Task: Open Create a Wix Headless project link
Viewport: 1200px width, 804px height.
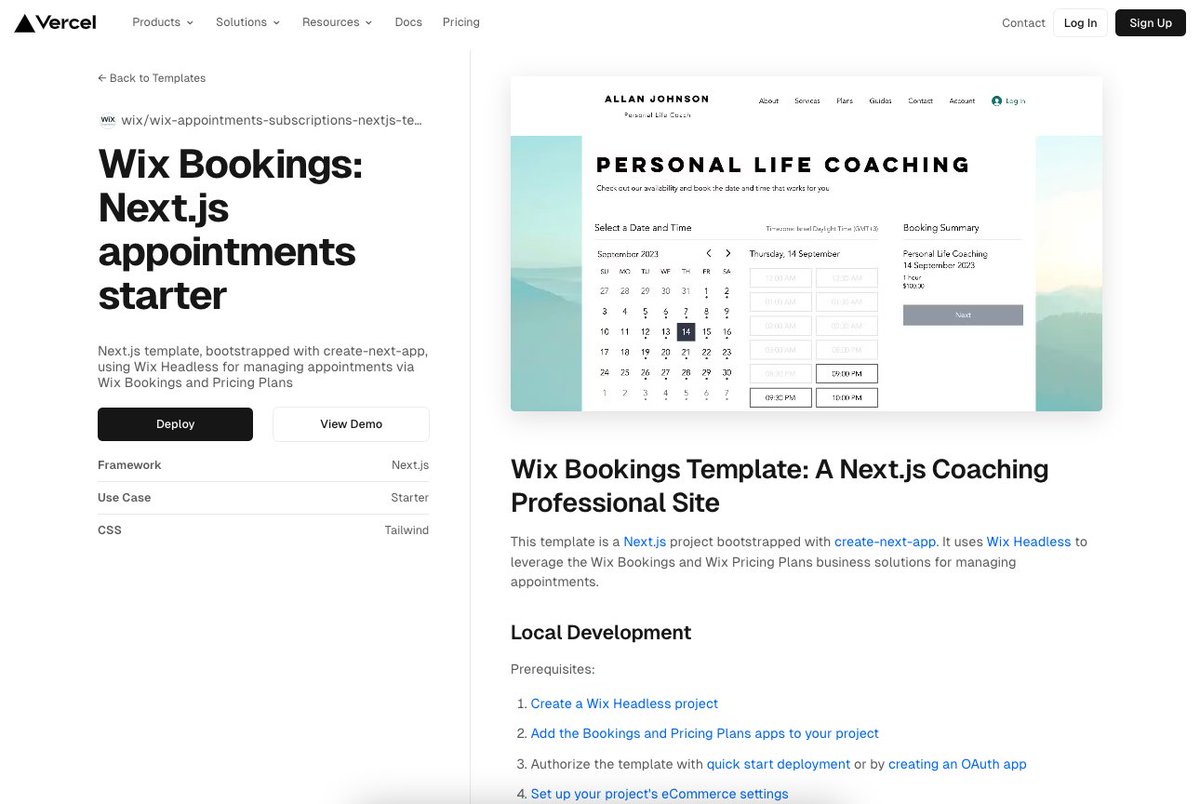Action: pyautogui.click(x=624, y=704)
